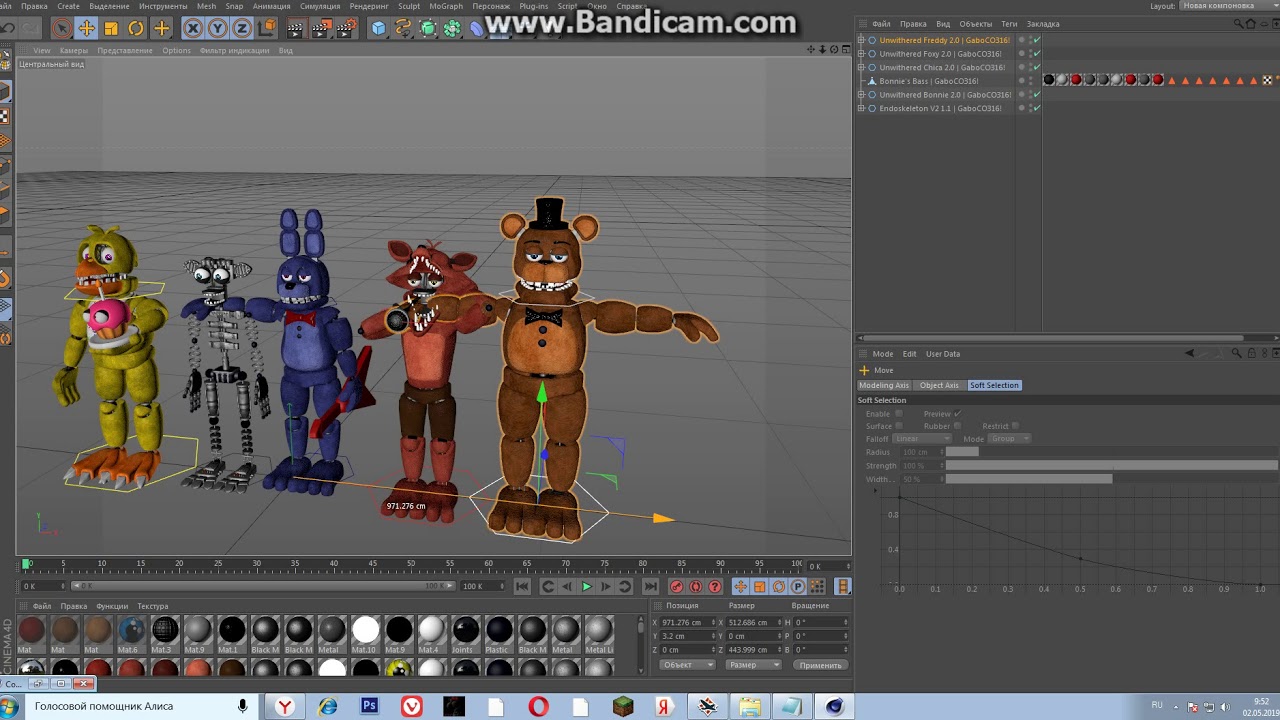The image size is (1280, 720).
Task: Play the animation forward
Action: click(x=587, y=587)
